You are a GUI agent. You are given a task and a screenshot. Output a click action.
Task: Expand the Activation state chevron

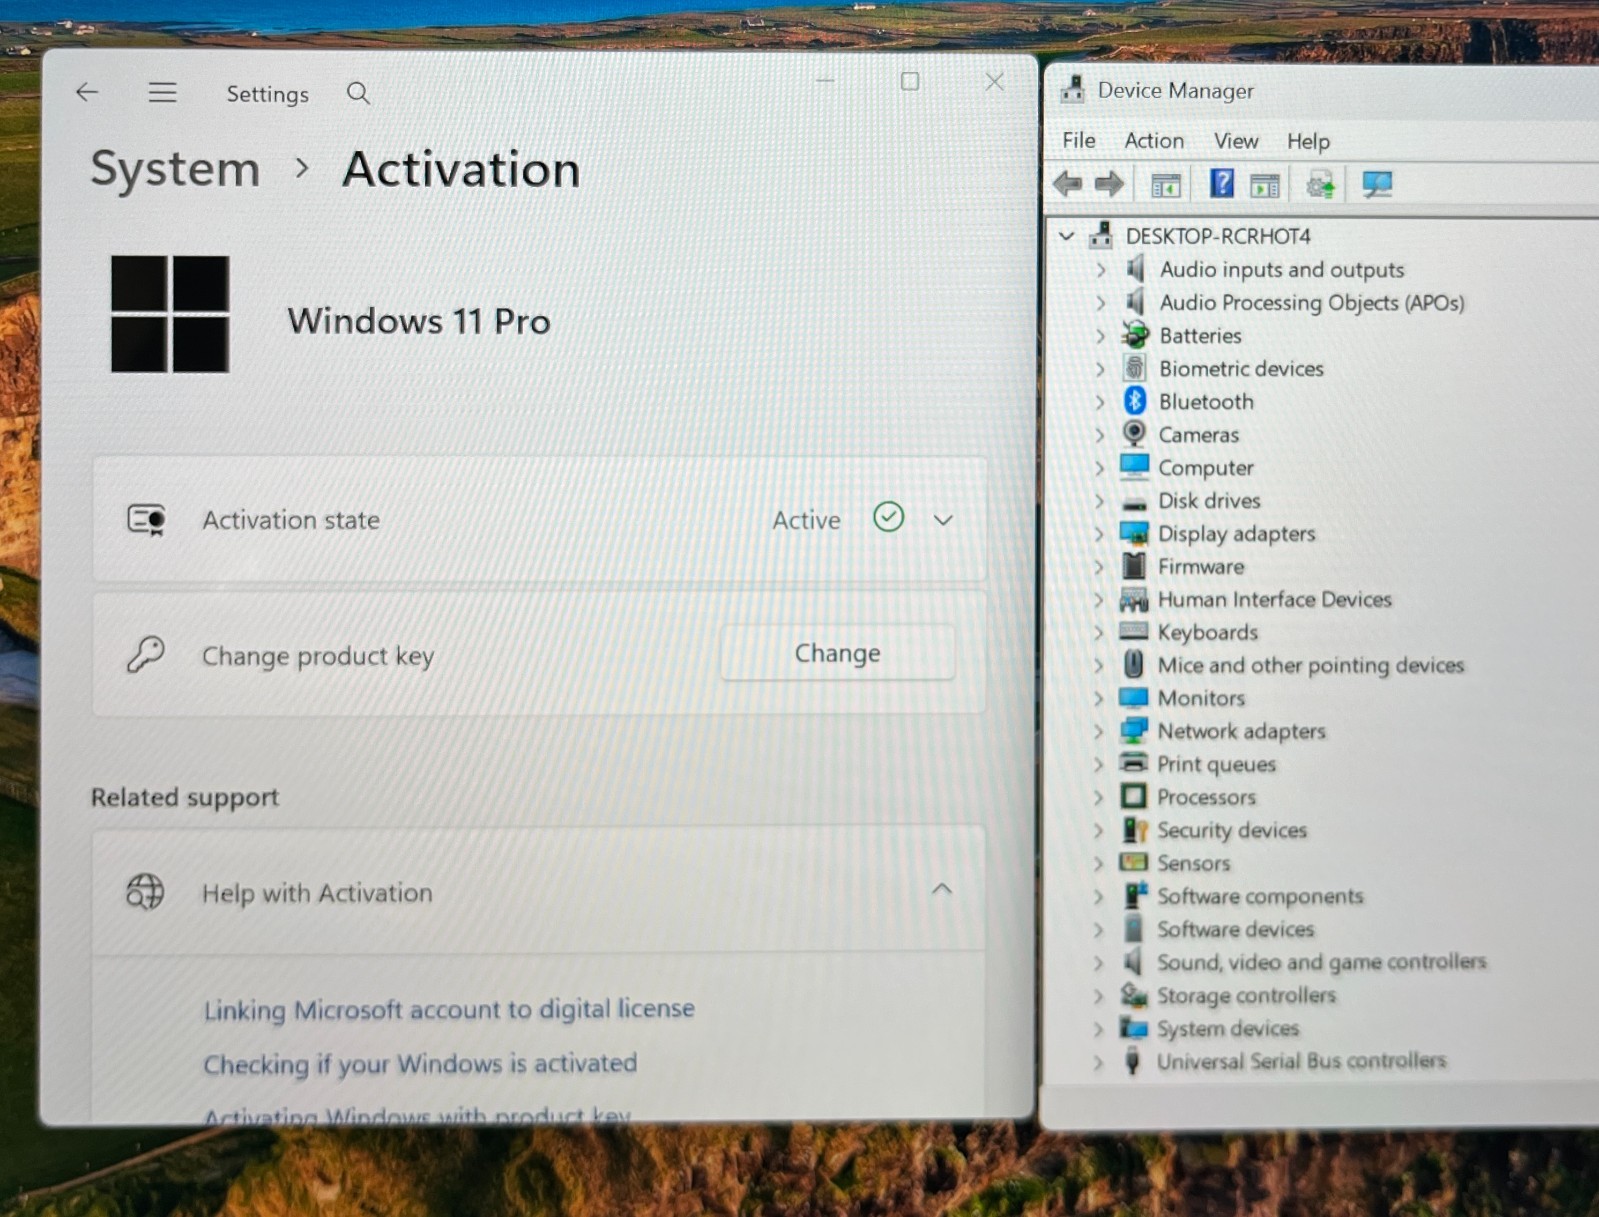pos(943,520)
